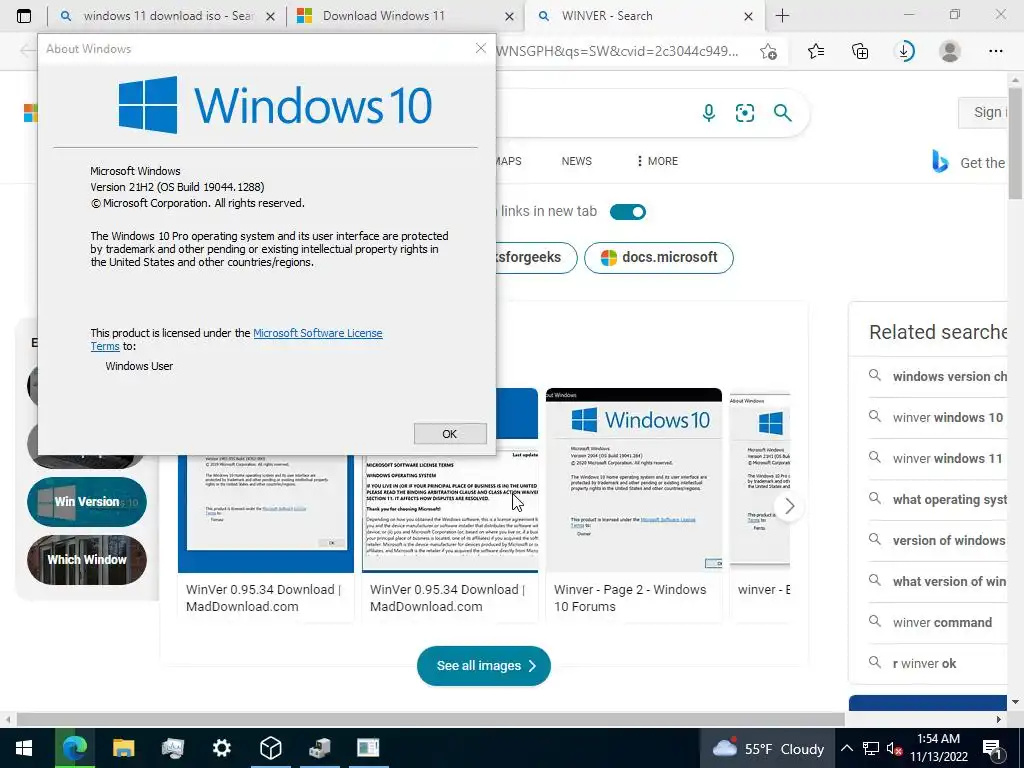Click the horizontal page scrollbar
The height and width of the screenshot is (768, 1024).
pyautogui.click(x=431, y=719)
